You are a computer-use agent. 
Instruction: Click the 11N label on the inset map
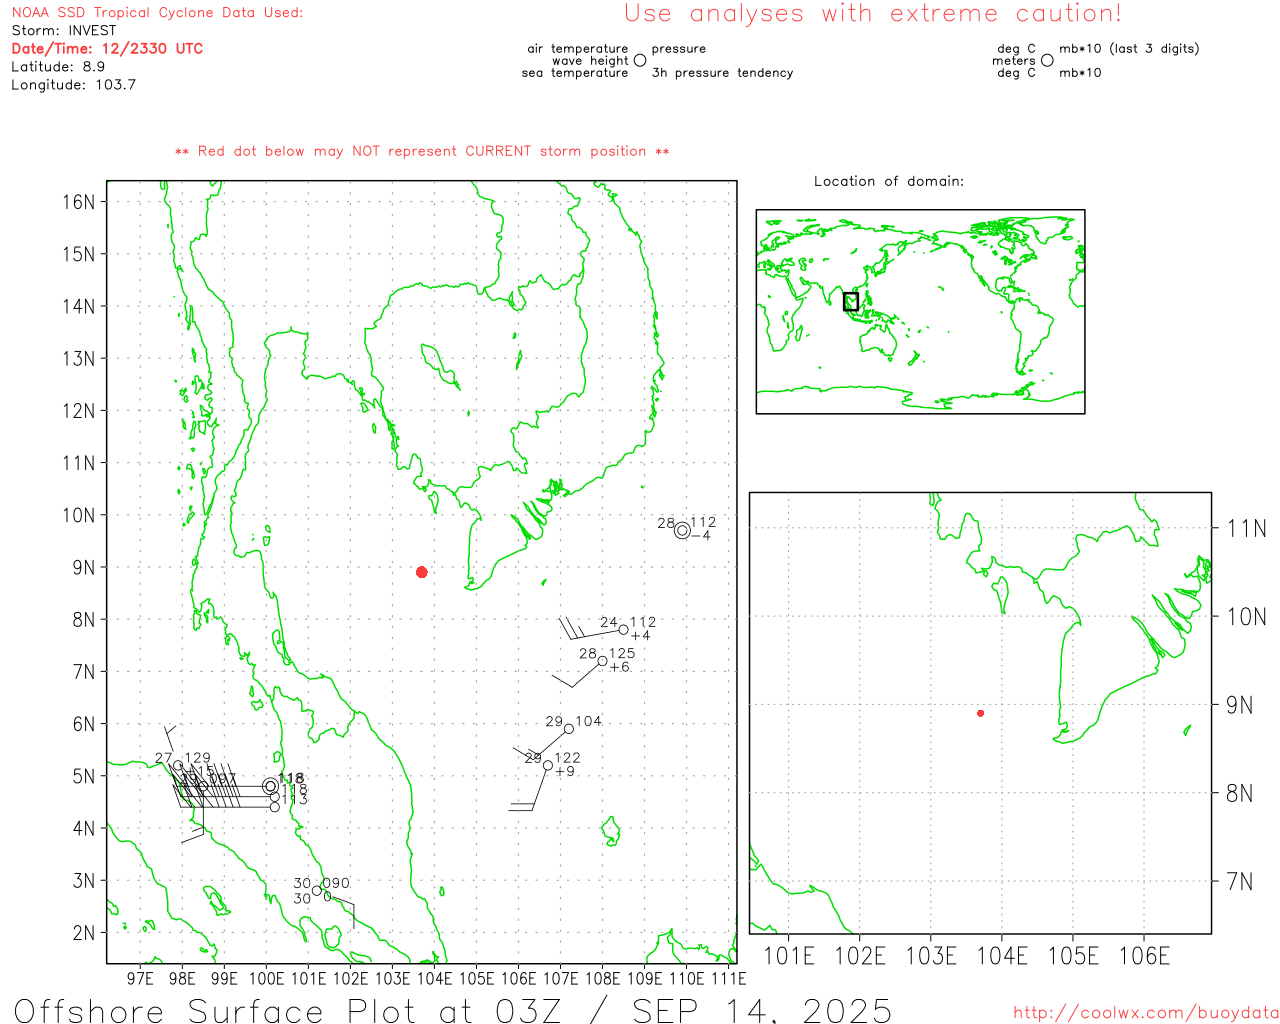pyautogui.click(x=1246, y=529)
